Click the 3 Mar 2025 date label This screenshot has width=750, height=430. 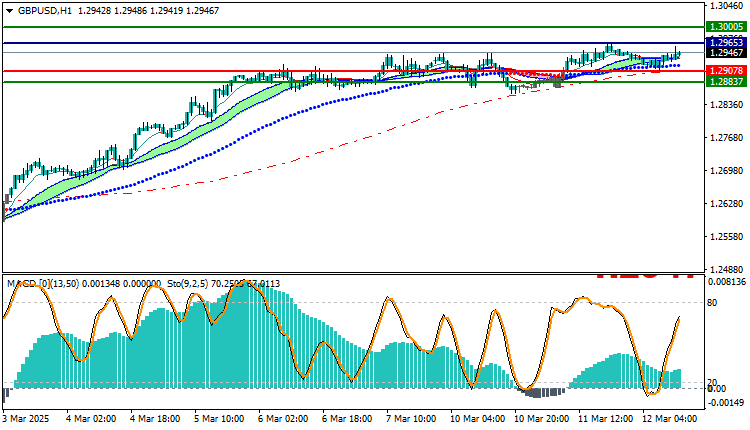26,419
